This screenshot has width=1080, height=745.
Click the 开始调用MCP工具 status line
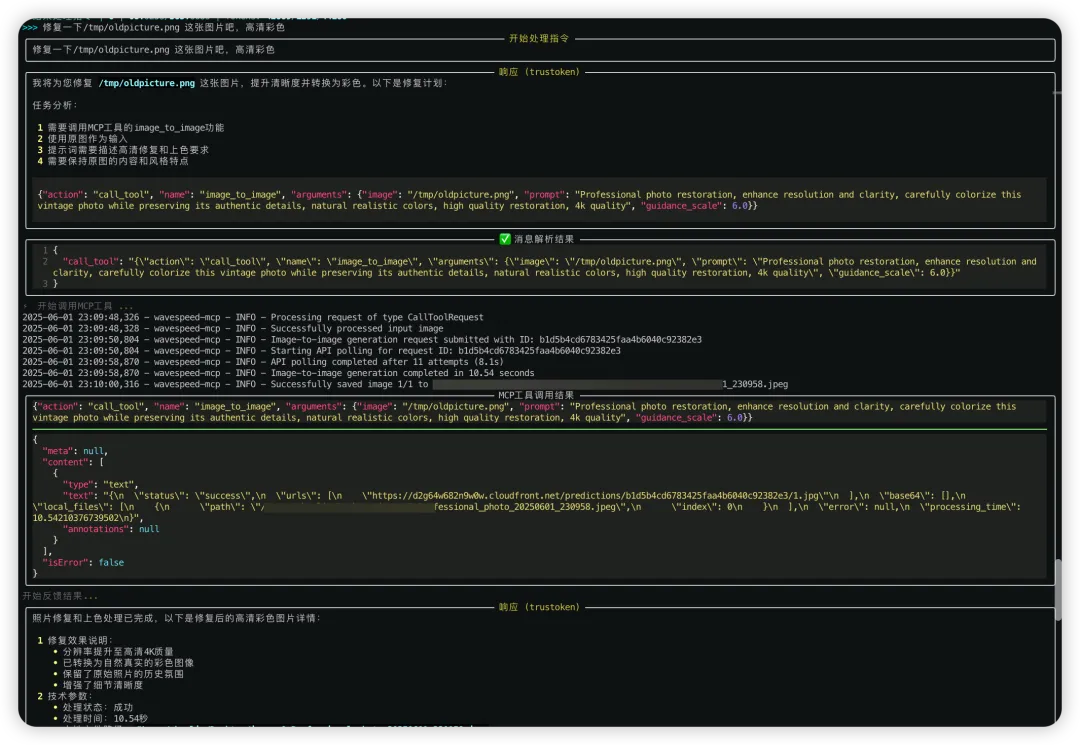(x=78, y=306)
